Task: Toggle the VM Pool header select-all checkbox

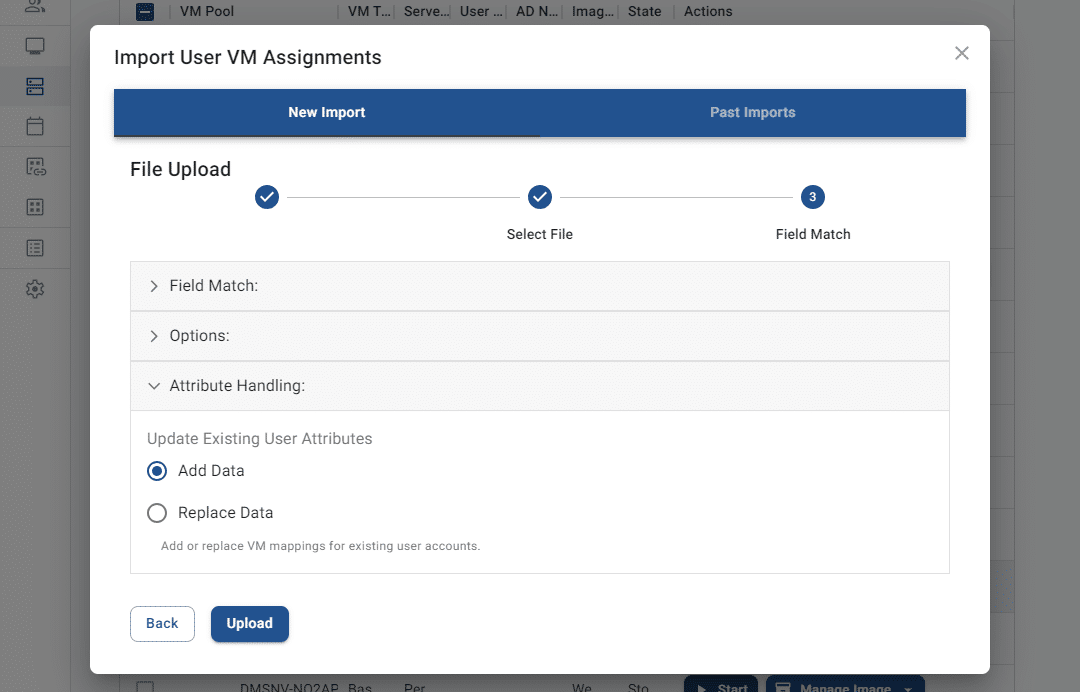Action: point(145,12)
